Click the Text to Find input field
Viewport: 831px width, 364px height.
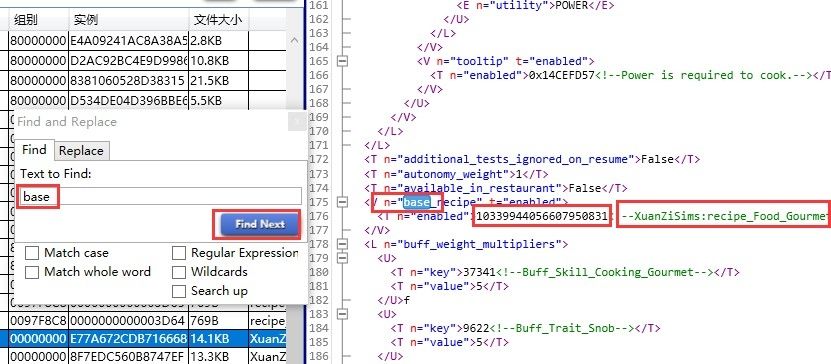161,197
